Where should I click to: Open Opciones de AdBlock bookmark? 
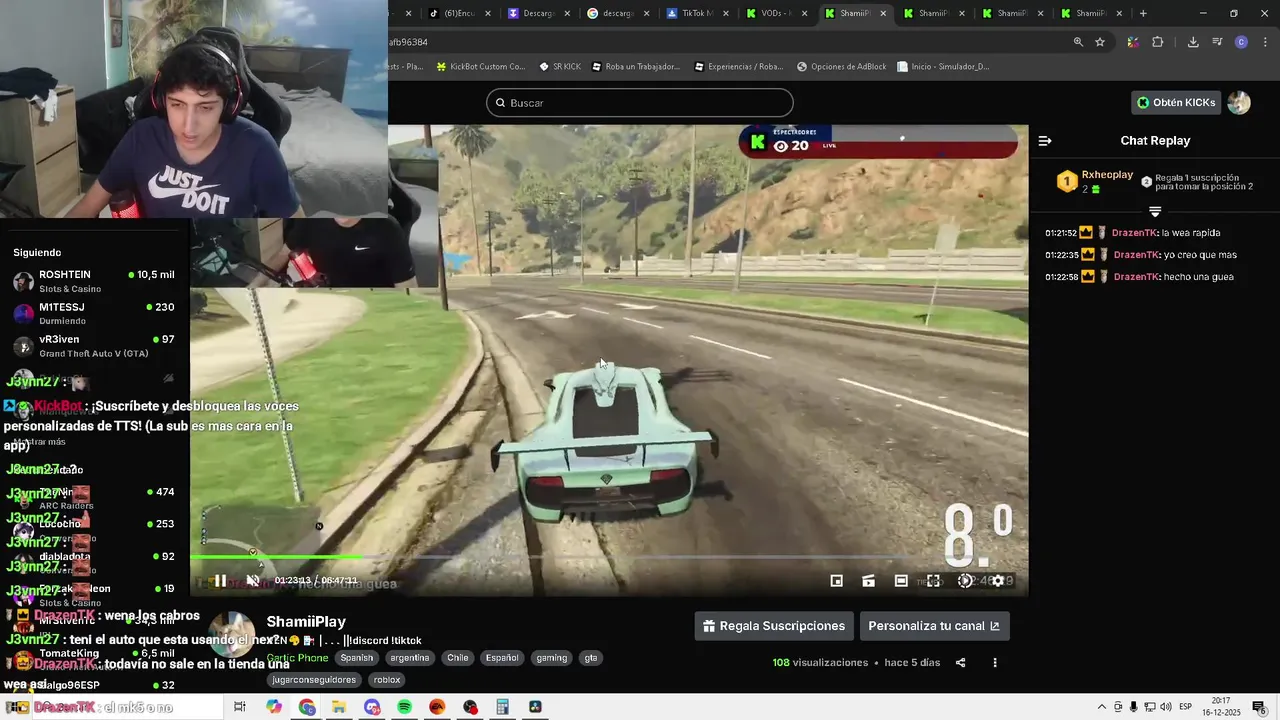pos(842,67)
